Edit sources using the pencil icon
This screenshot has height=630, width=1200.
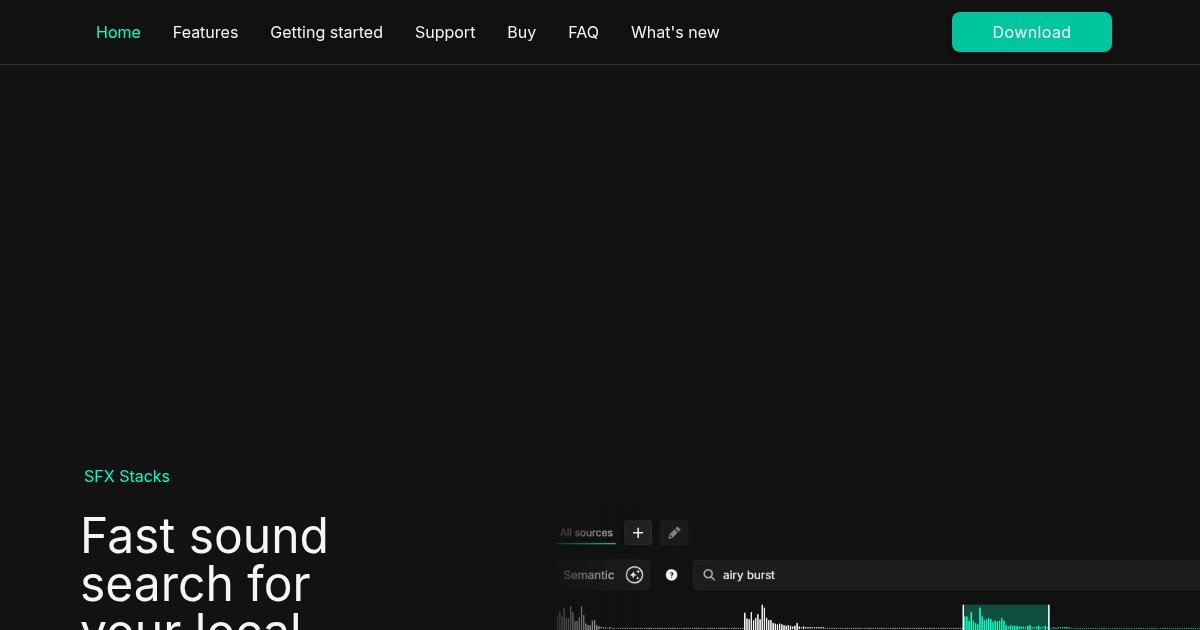(674, 533)
